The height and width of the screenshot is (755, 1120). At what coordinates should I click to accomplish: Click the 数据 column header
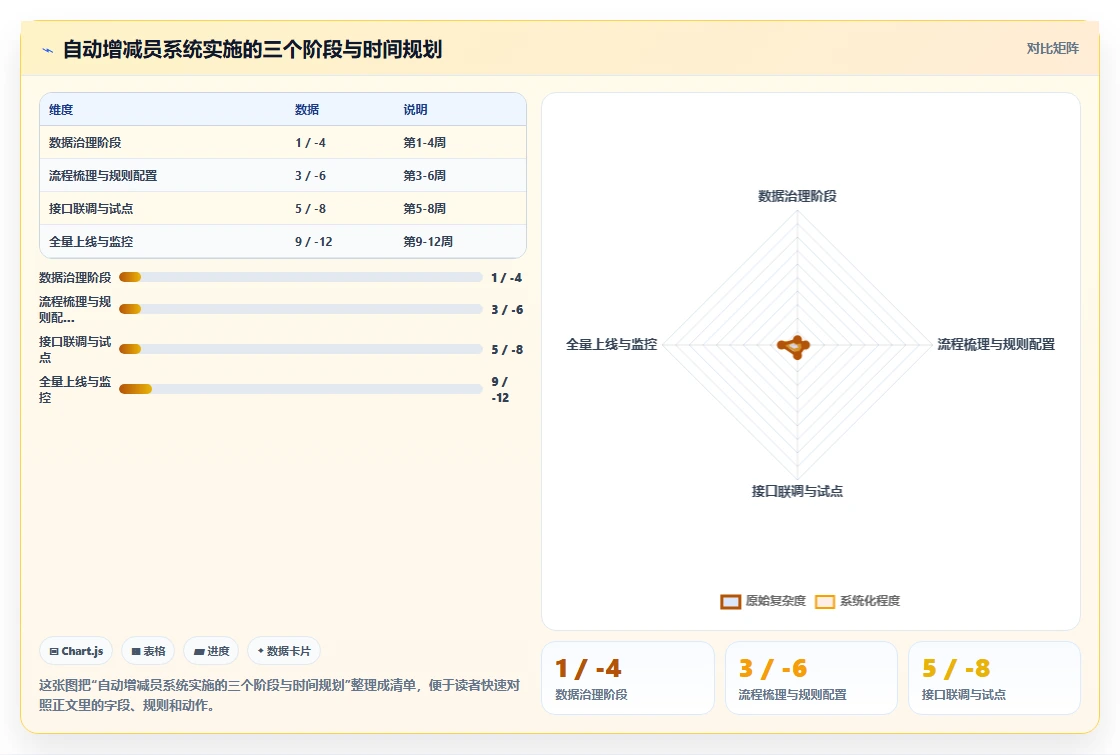click(x=306, y=109)
